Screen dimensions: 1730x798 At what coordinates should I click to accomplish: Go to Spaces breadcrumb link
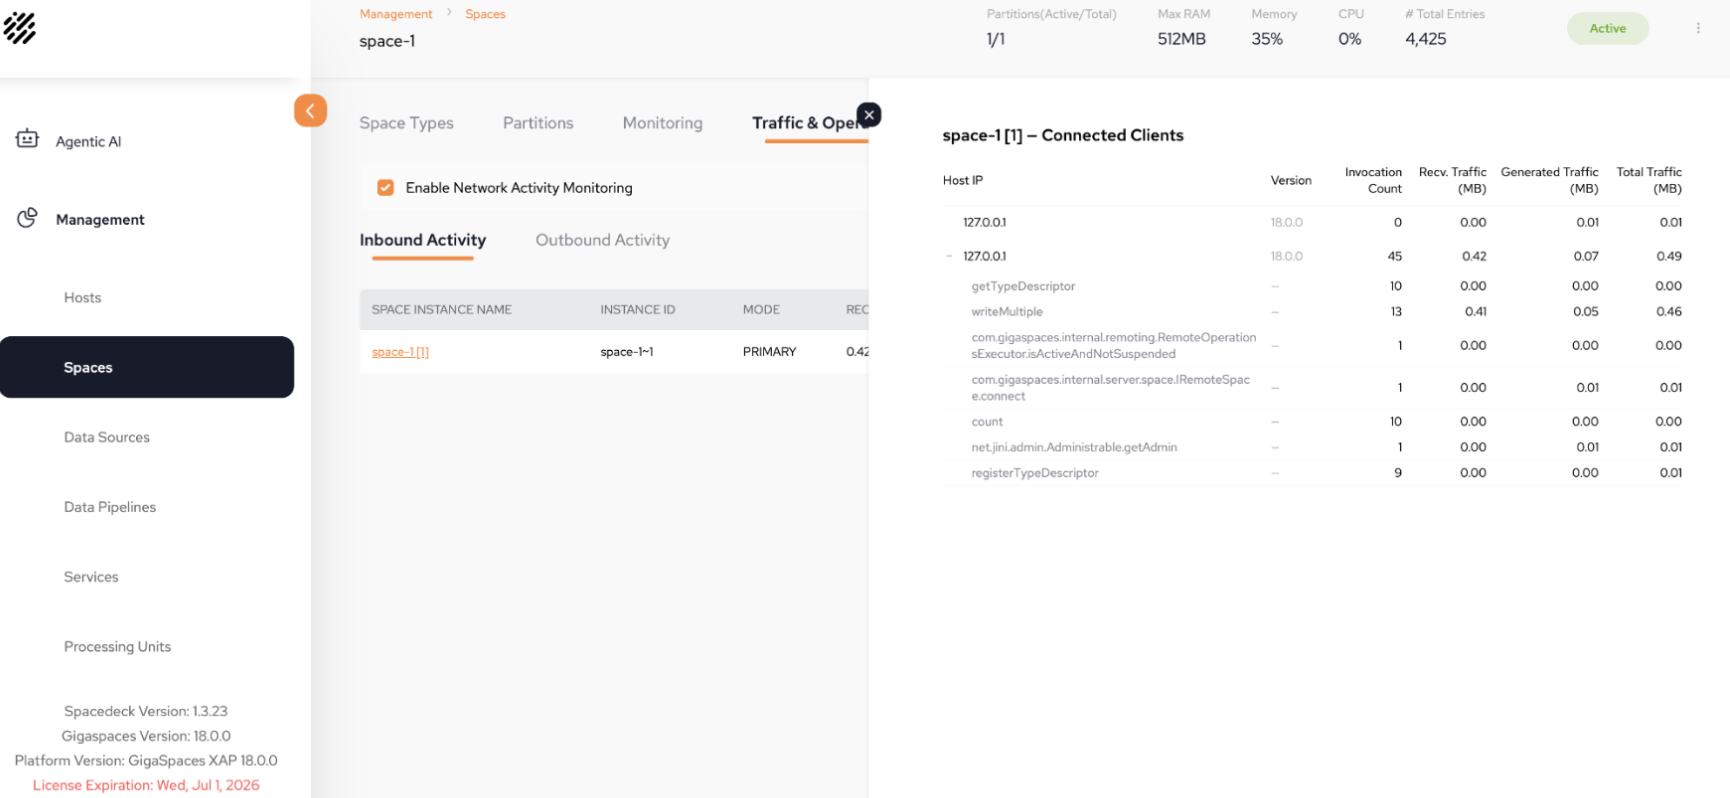point(485,14)
